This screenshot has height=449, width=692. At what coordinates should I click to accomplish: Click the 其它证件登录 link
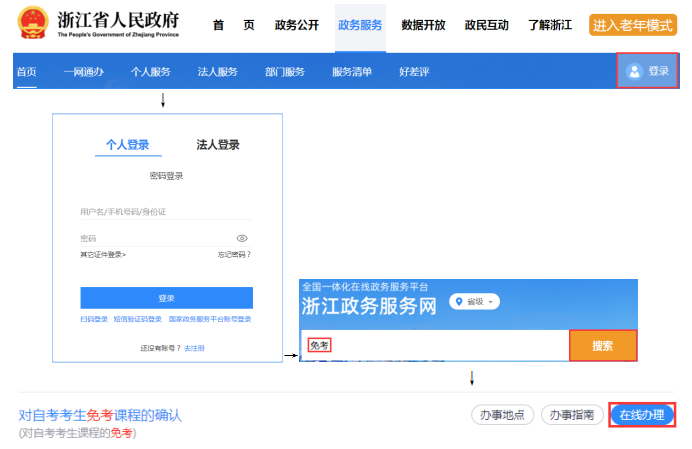point(103,255)
